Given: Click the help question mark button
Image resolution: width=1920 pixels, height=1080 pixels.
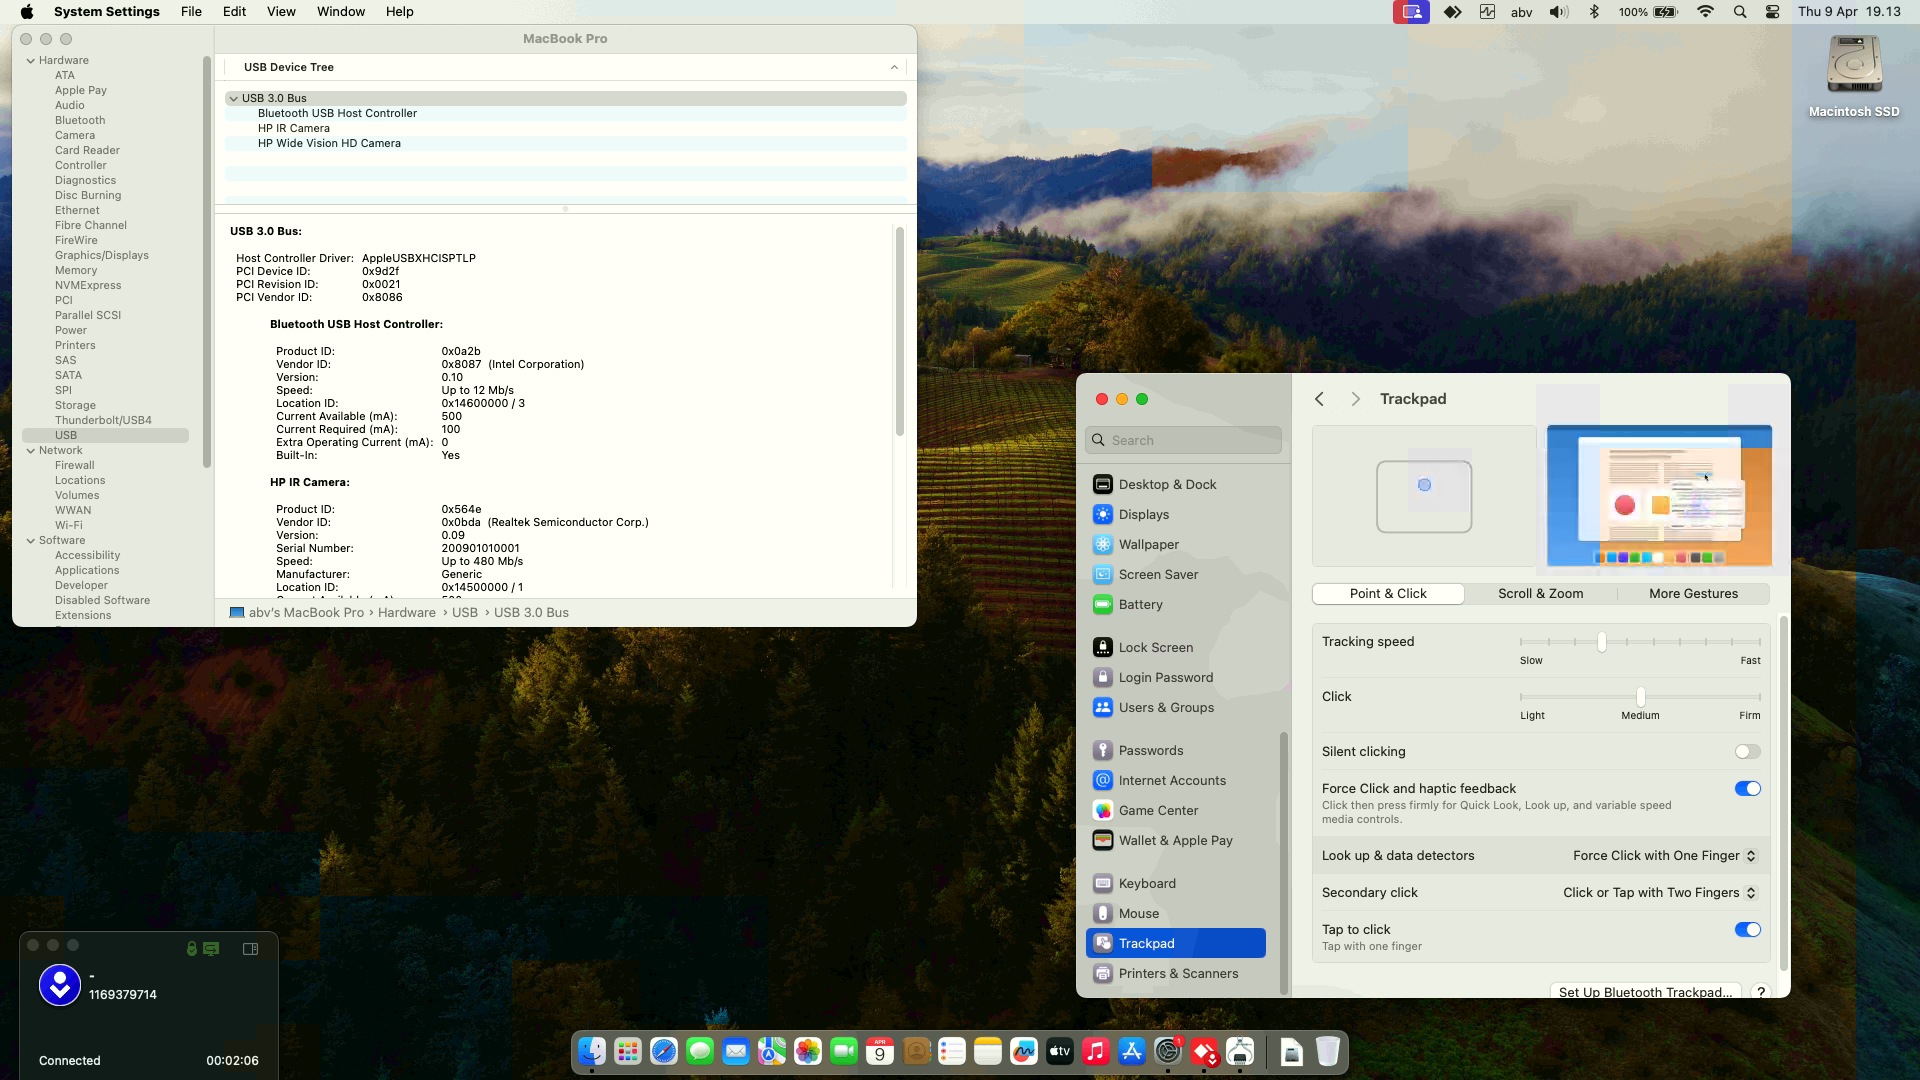Looking at the screenshot, I should (1761, 991).
